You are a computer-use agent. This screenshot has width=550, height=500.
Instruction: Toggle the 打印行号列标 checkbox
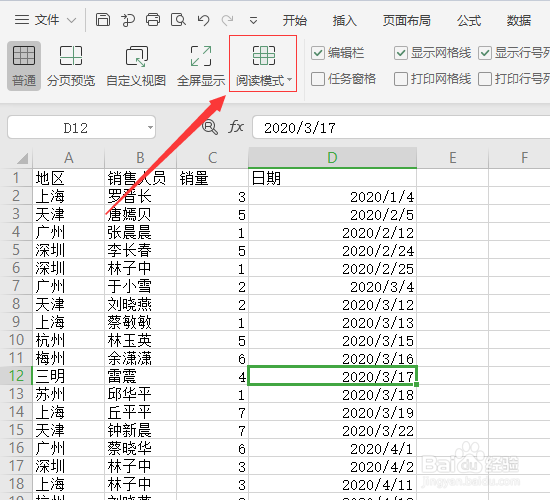(x=485, y=79)
